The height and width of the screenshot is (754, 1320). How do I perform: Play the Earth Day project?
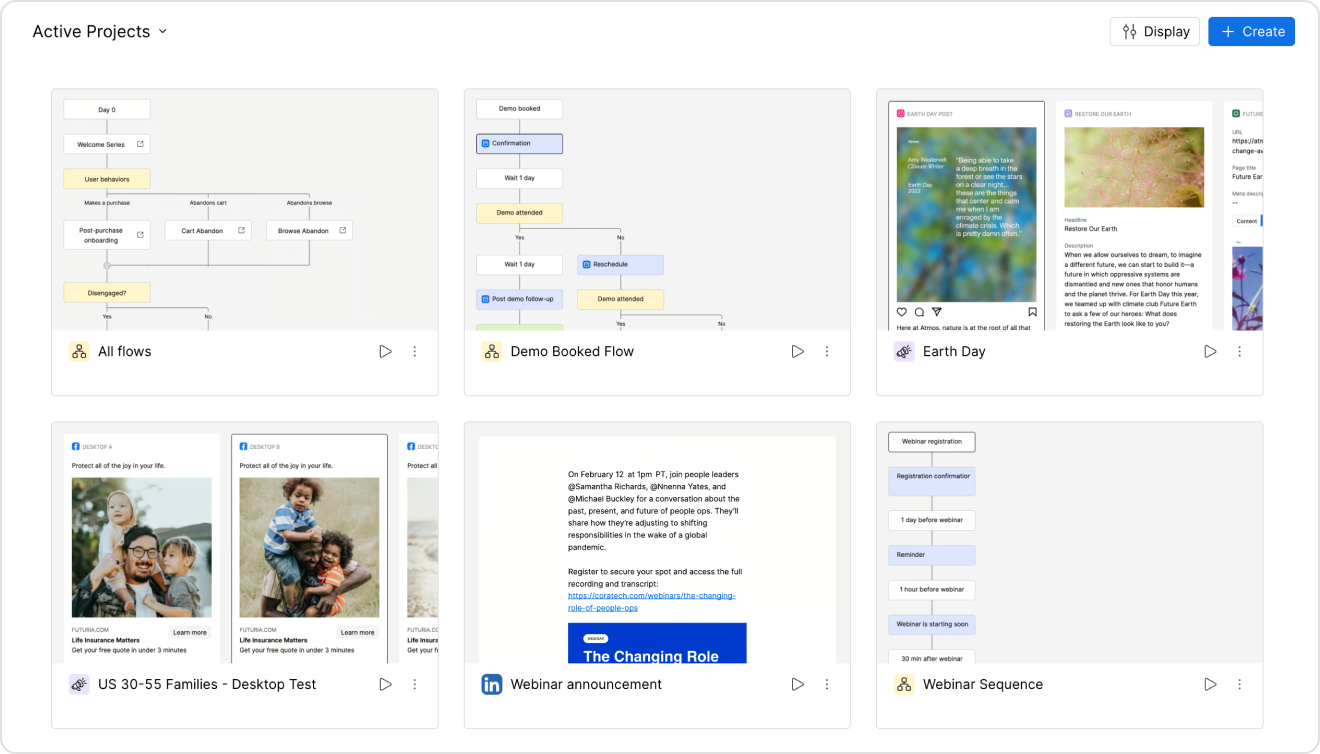[1210, 351]
